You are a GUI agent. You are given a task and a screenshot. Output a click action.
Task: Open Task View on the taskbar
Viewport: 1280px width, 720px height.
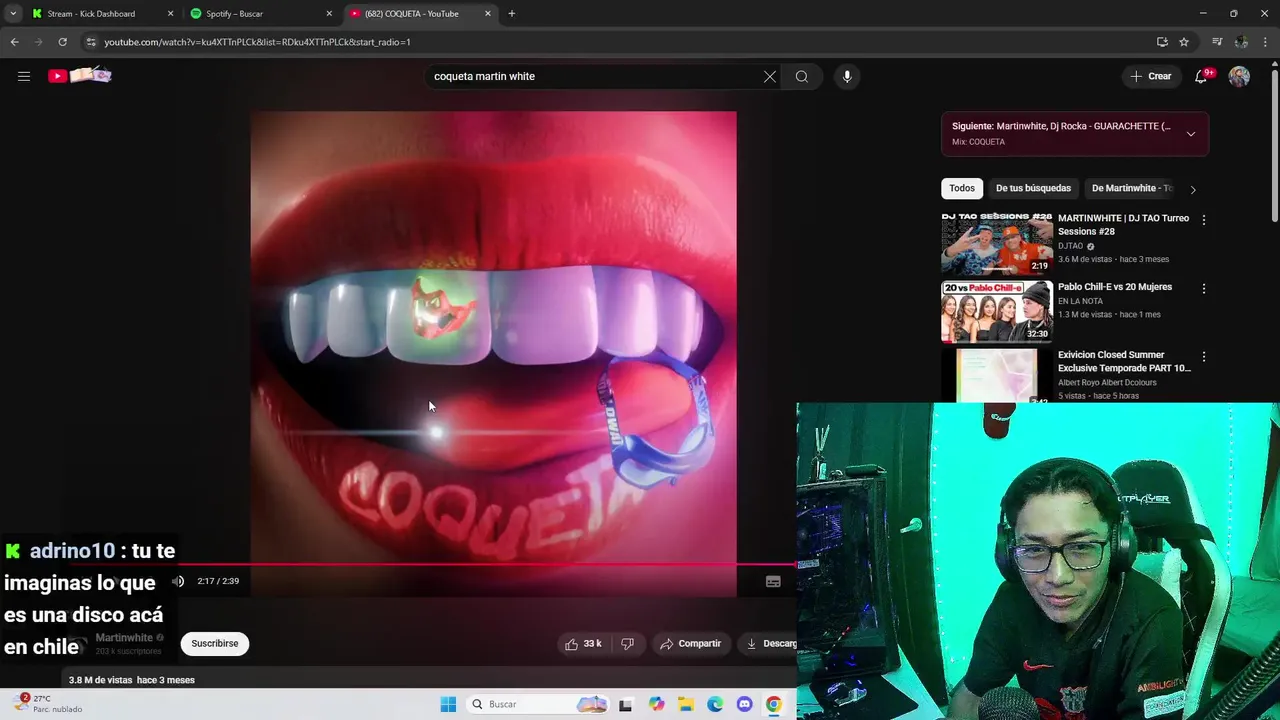click(x=625, y=704)
